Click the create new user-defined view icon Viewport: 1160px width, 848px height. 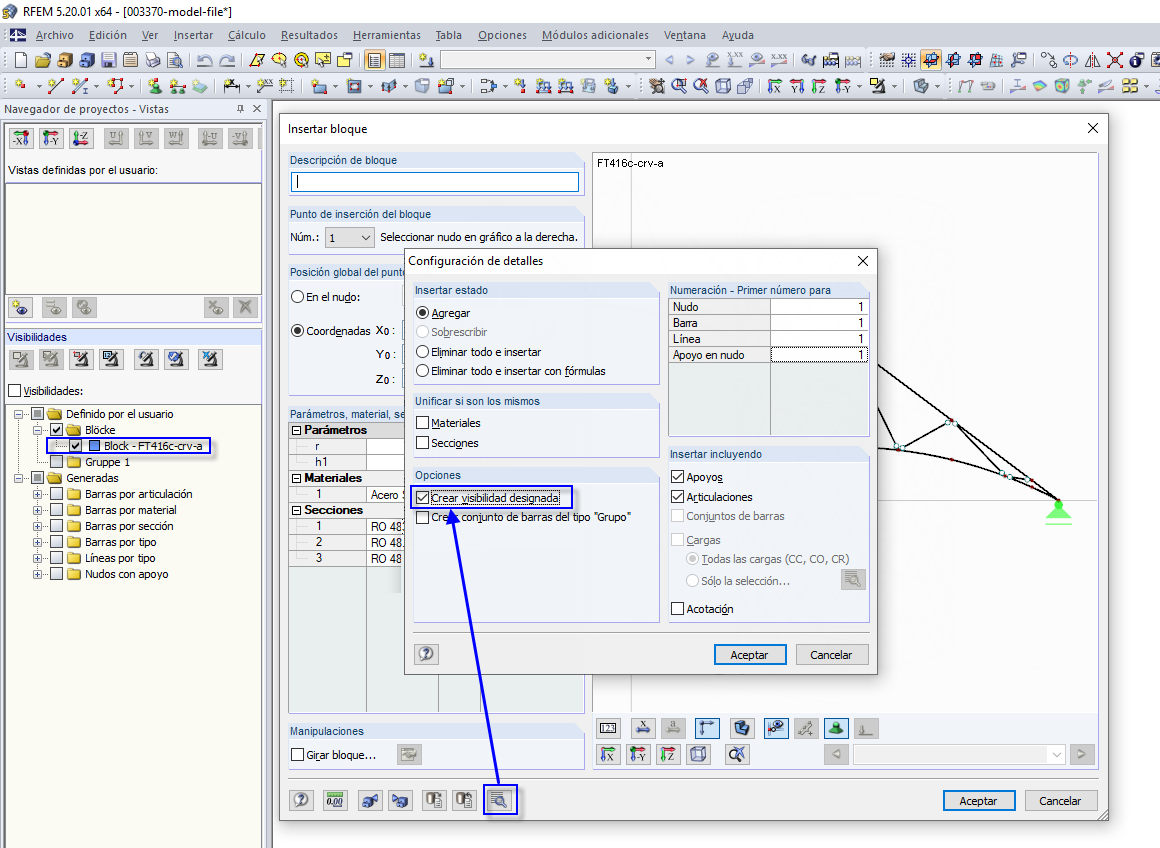(18, 307)
